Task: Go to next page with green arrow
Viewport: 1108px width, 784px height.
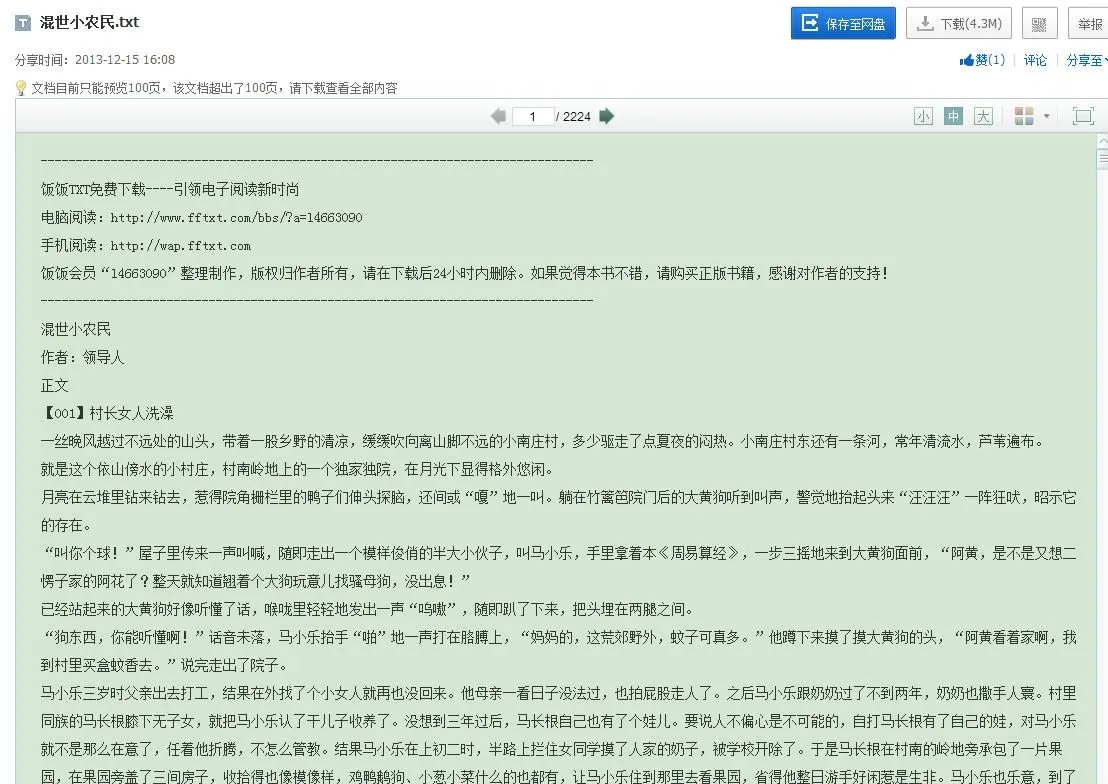Action: [x=607, y=116]
